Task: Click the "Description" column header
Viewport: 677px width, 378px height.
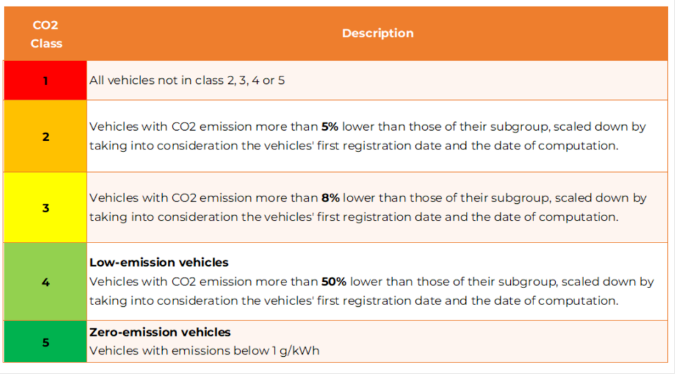Action: [x=377, y=33]
